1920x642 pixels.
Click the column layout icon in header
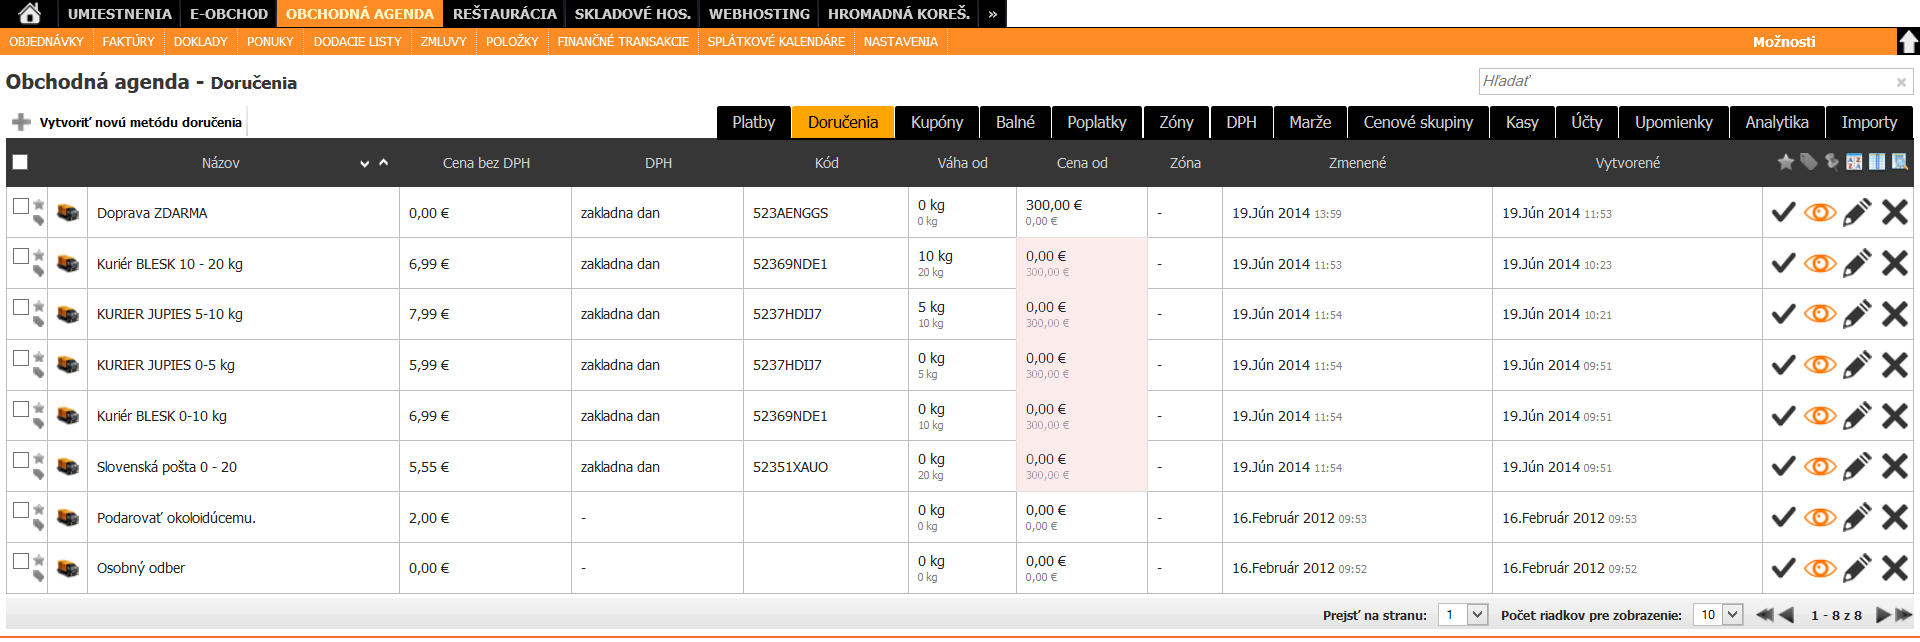(1876, 162)
